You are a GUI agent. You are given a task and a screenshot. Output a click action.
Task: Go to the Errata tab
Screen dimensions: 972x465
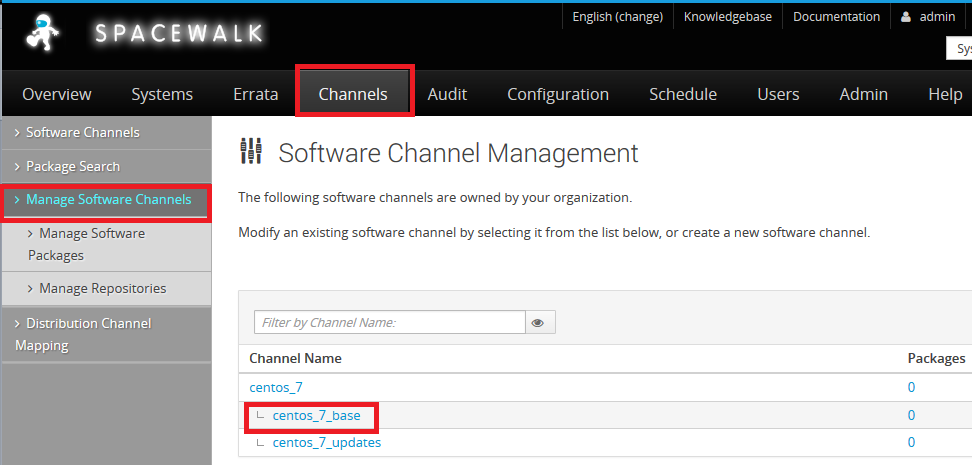pos(255,94)
